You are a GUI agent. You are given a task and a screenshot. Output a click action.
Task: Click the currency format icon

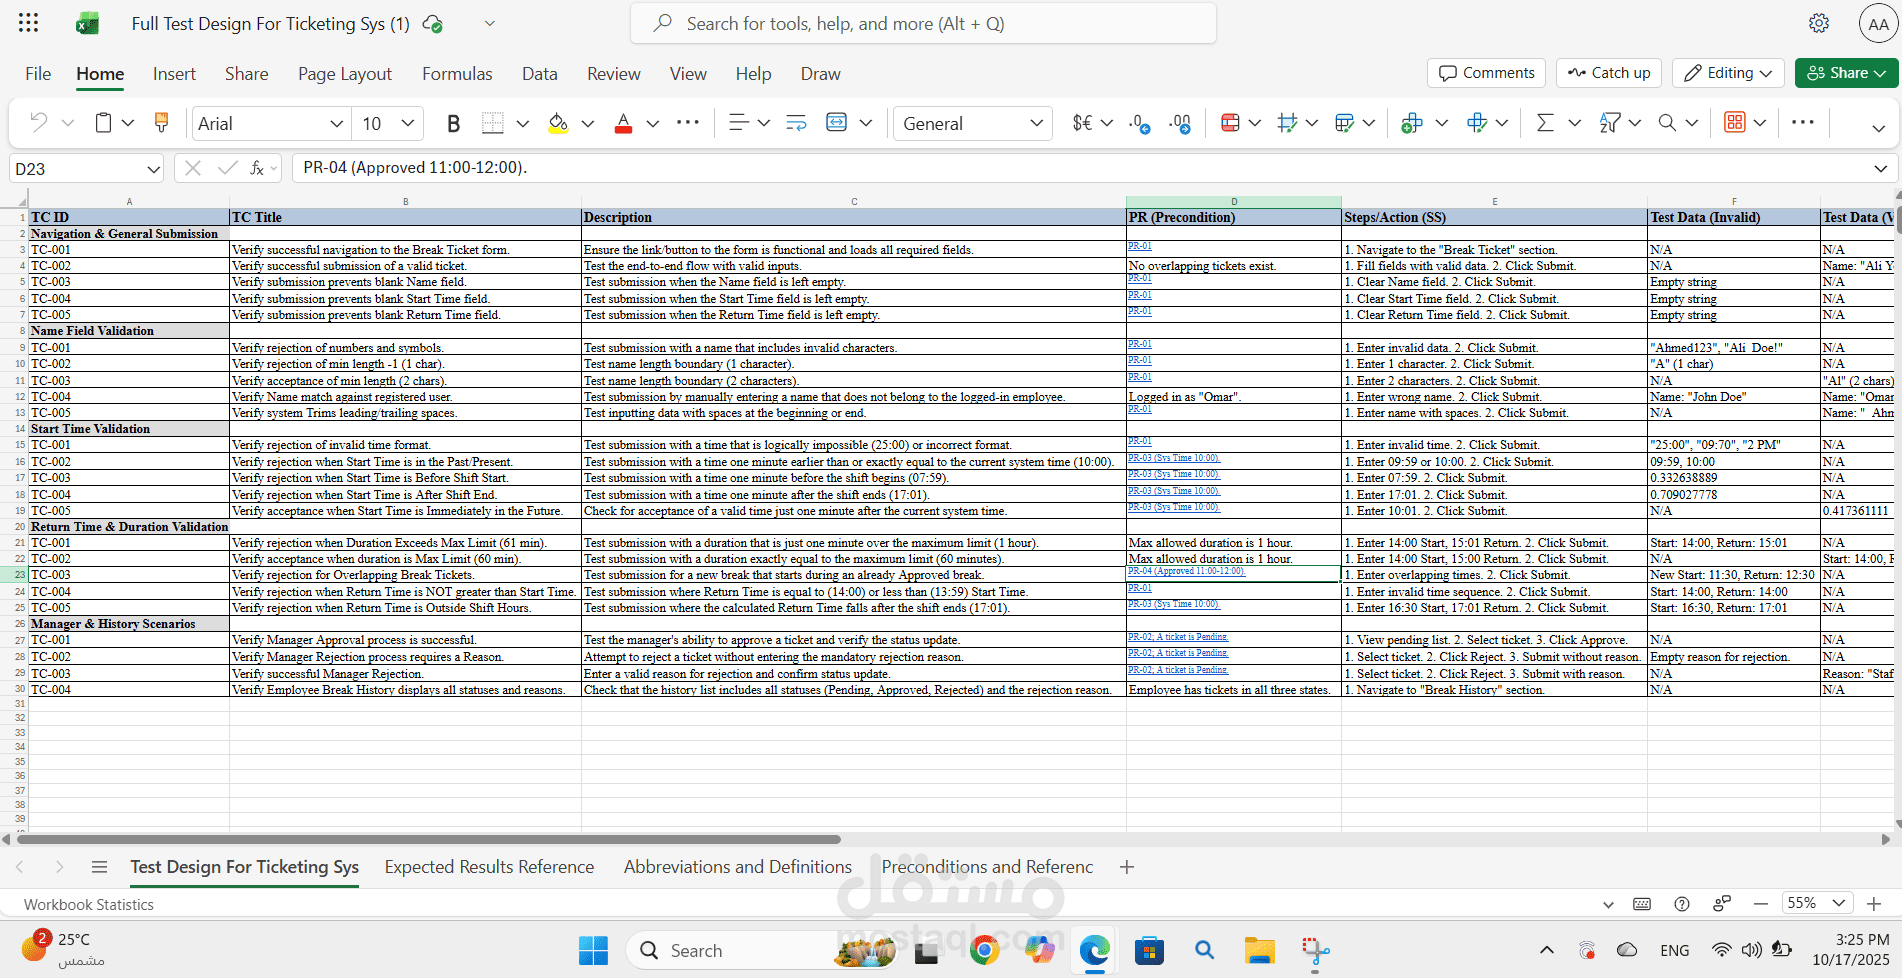tap(1082, 123)
